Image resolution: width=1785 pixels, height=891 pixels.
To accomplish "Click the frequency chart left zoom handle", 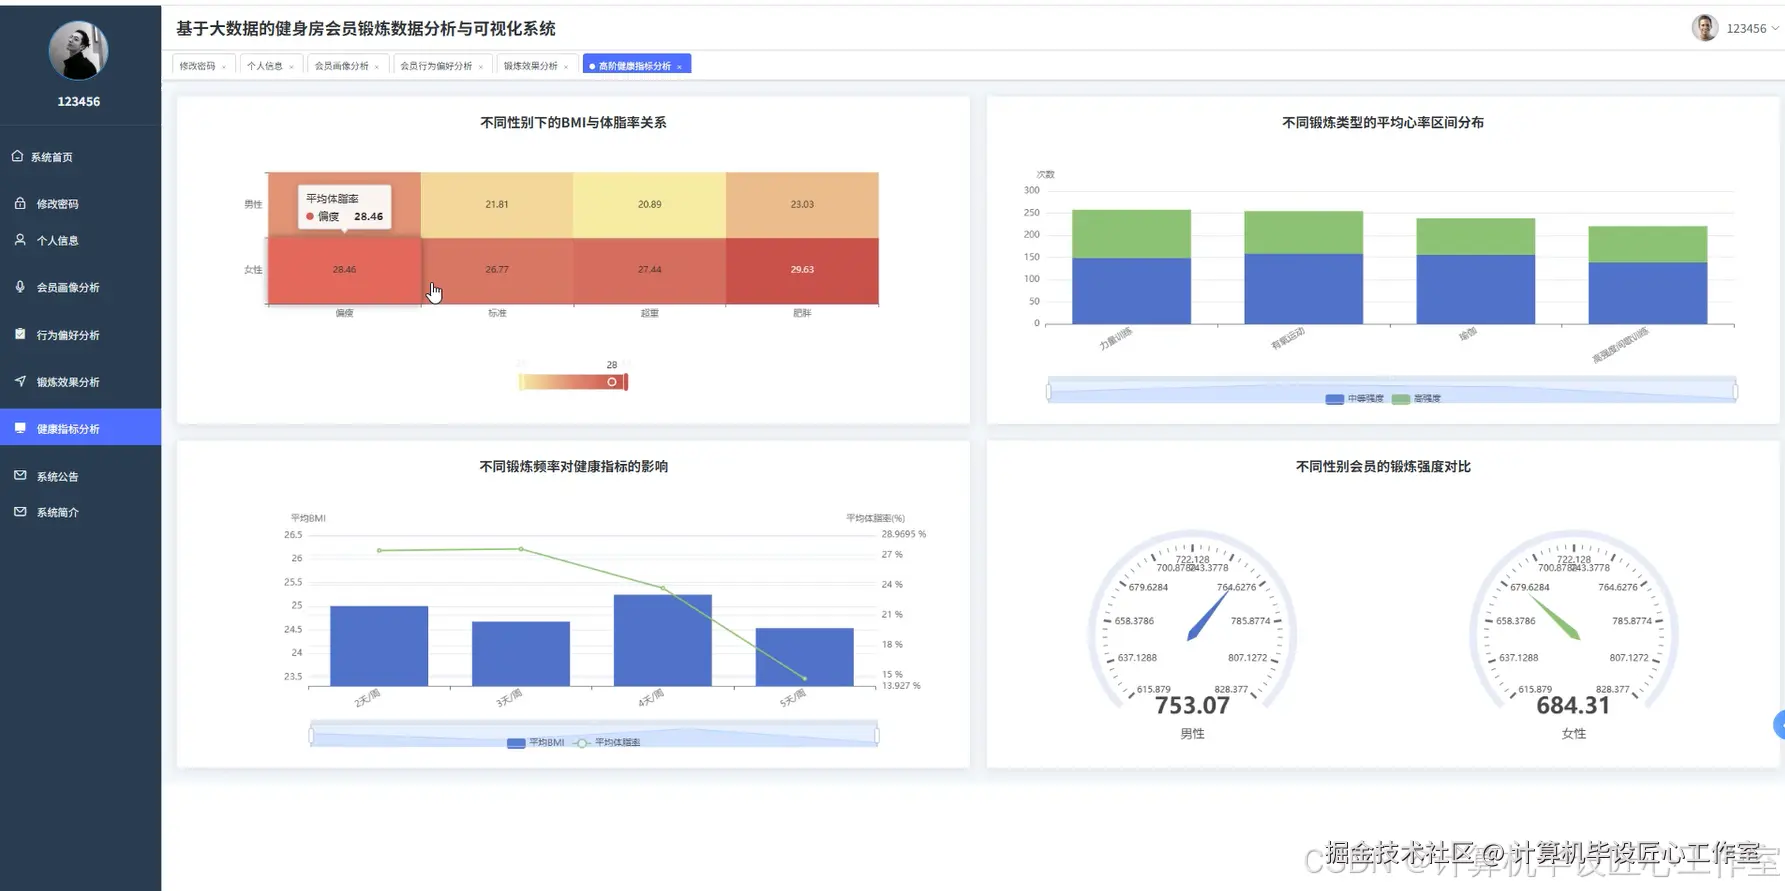I will click(x=311, y=736).
